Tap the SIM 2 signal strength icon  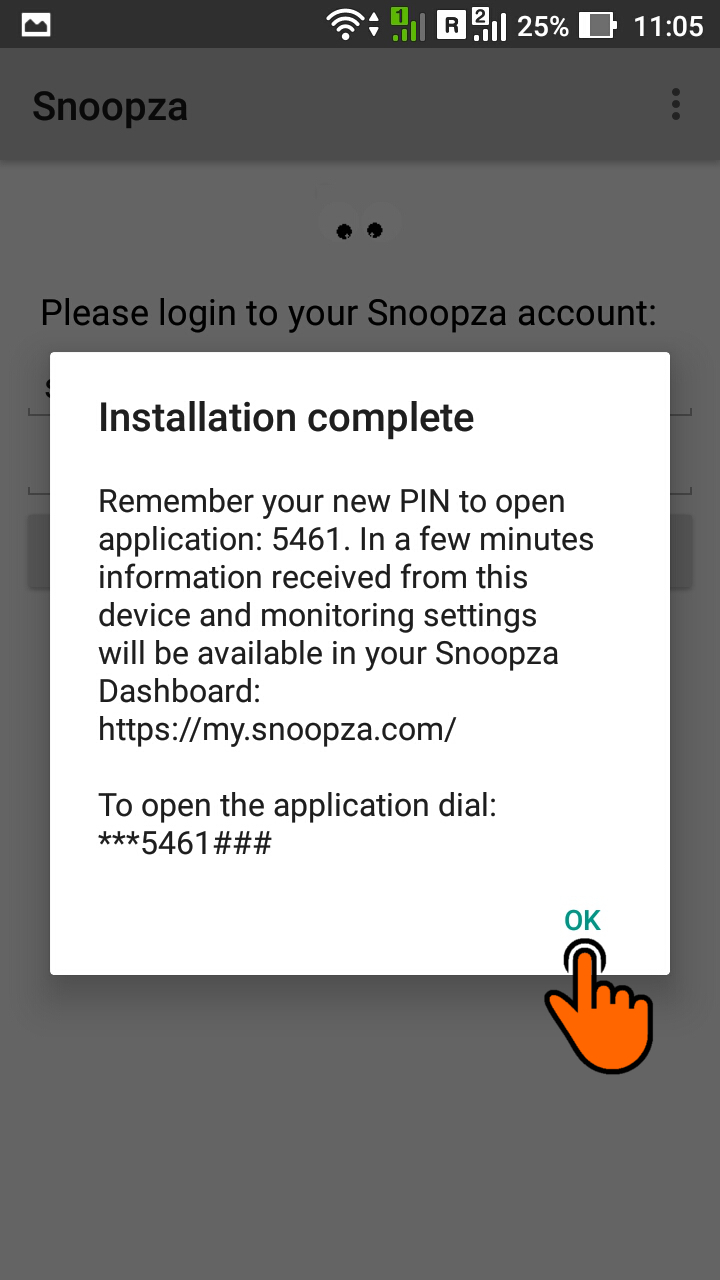point(488,24)
